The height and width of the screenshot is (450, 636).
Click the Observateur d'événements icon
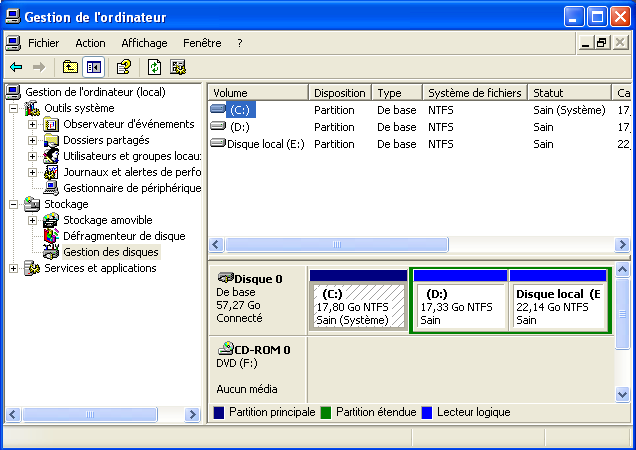click(x=51, y=124)
